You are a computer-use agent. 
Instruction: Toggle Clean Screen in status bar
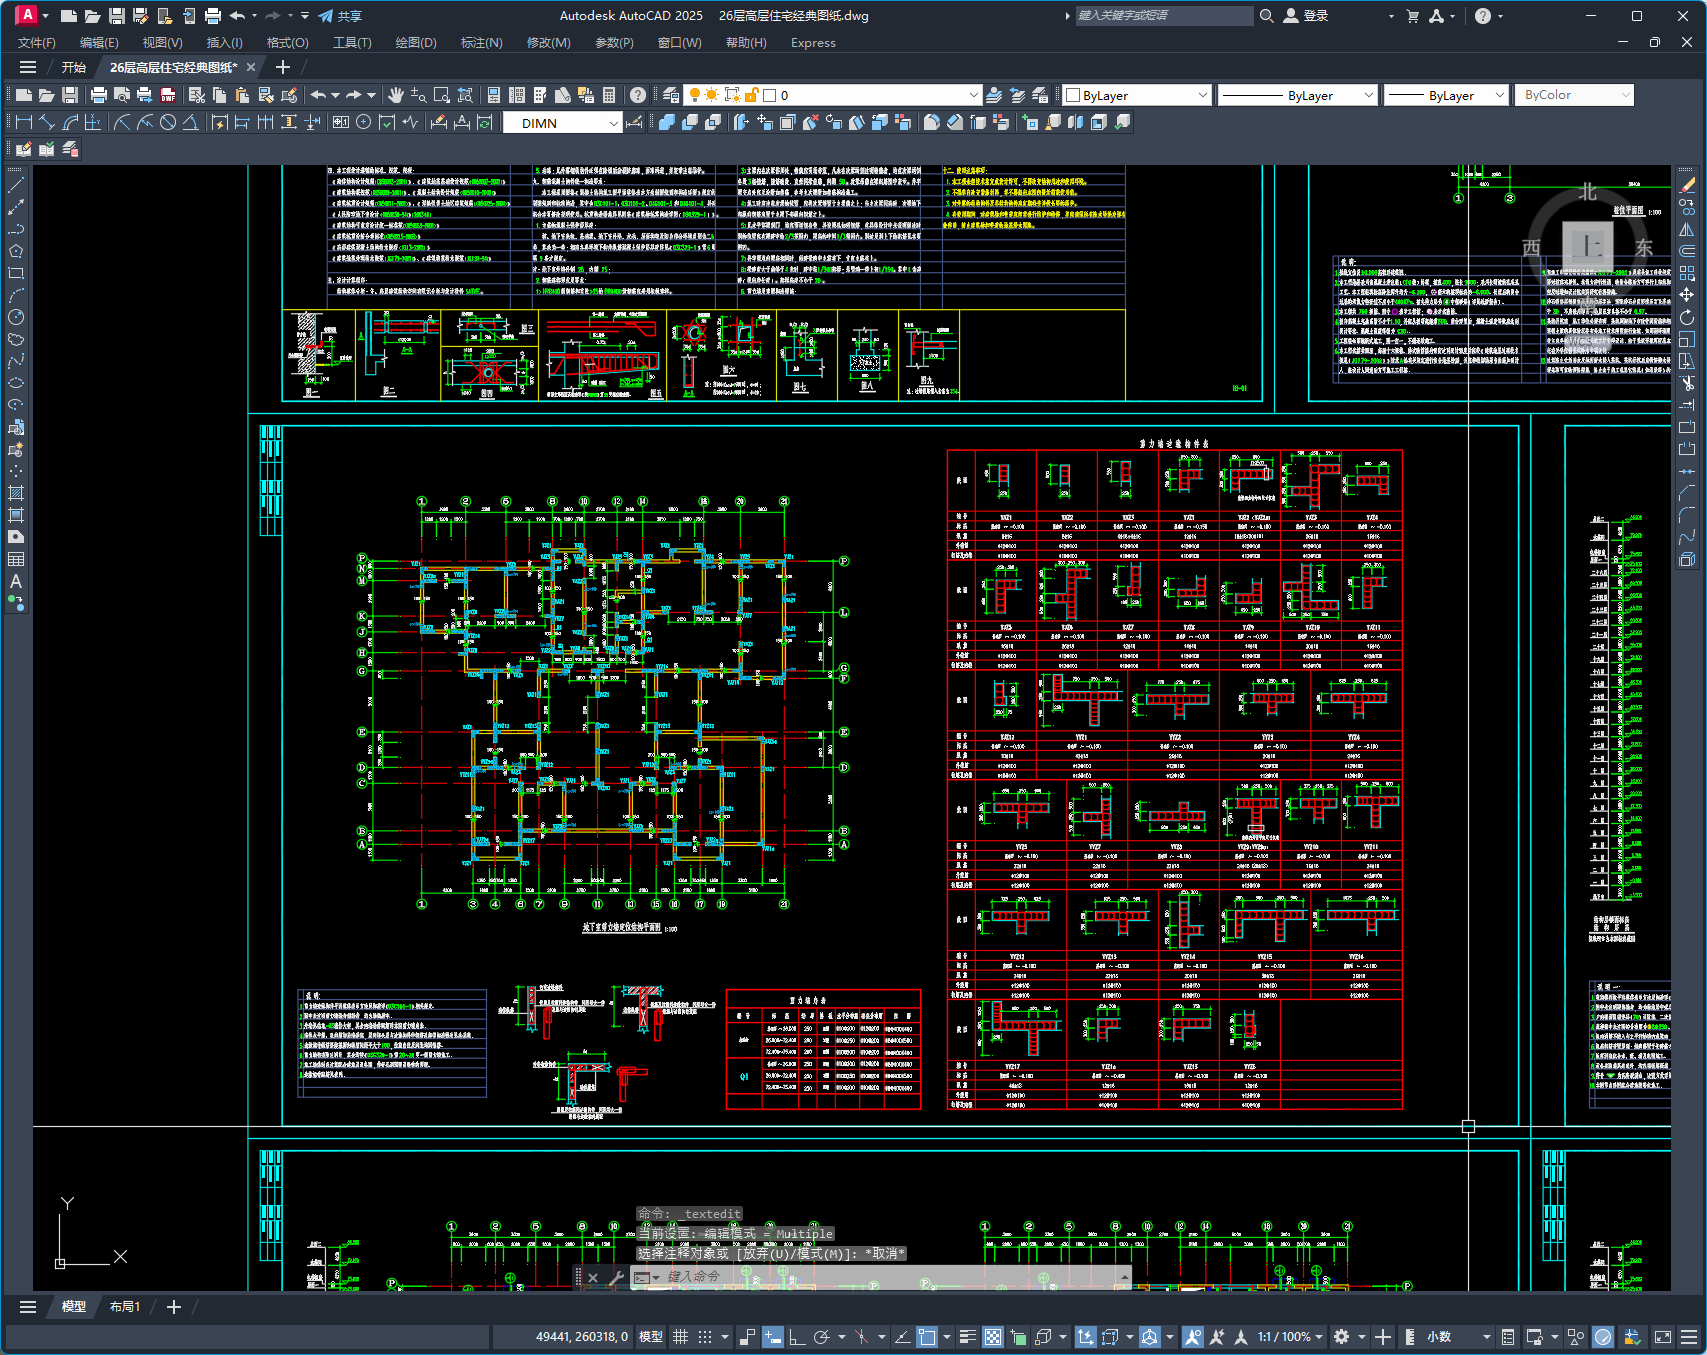coord(1663,1337)
